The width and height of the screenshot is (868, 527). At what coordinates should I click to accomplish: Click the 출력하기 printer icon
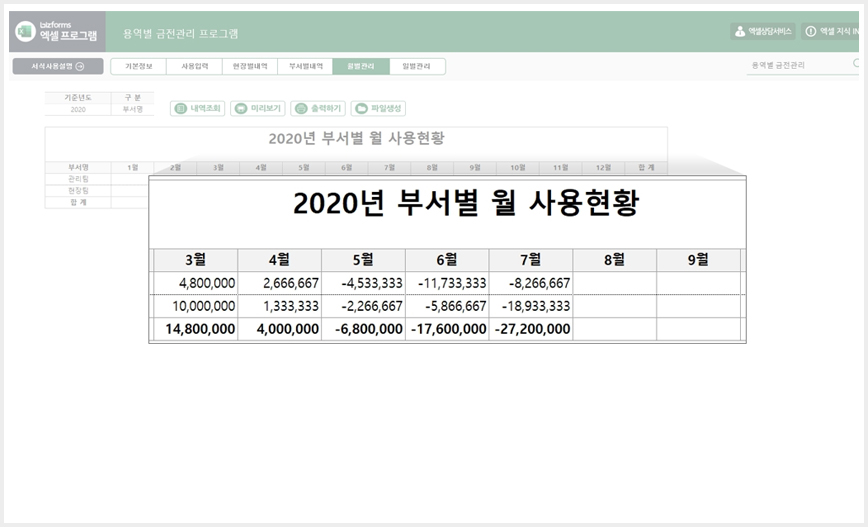(301, 108)
